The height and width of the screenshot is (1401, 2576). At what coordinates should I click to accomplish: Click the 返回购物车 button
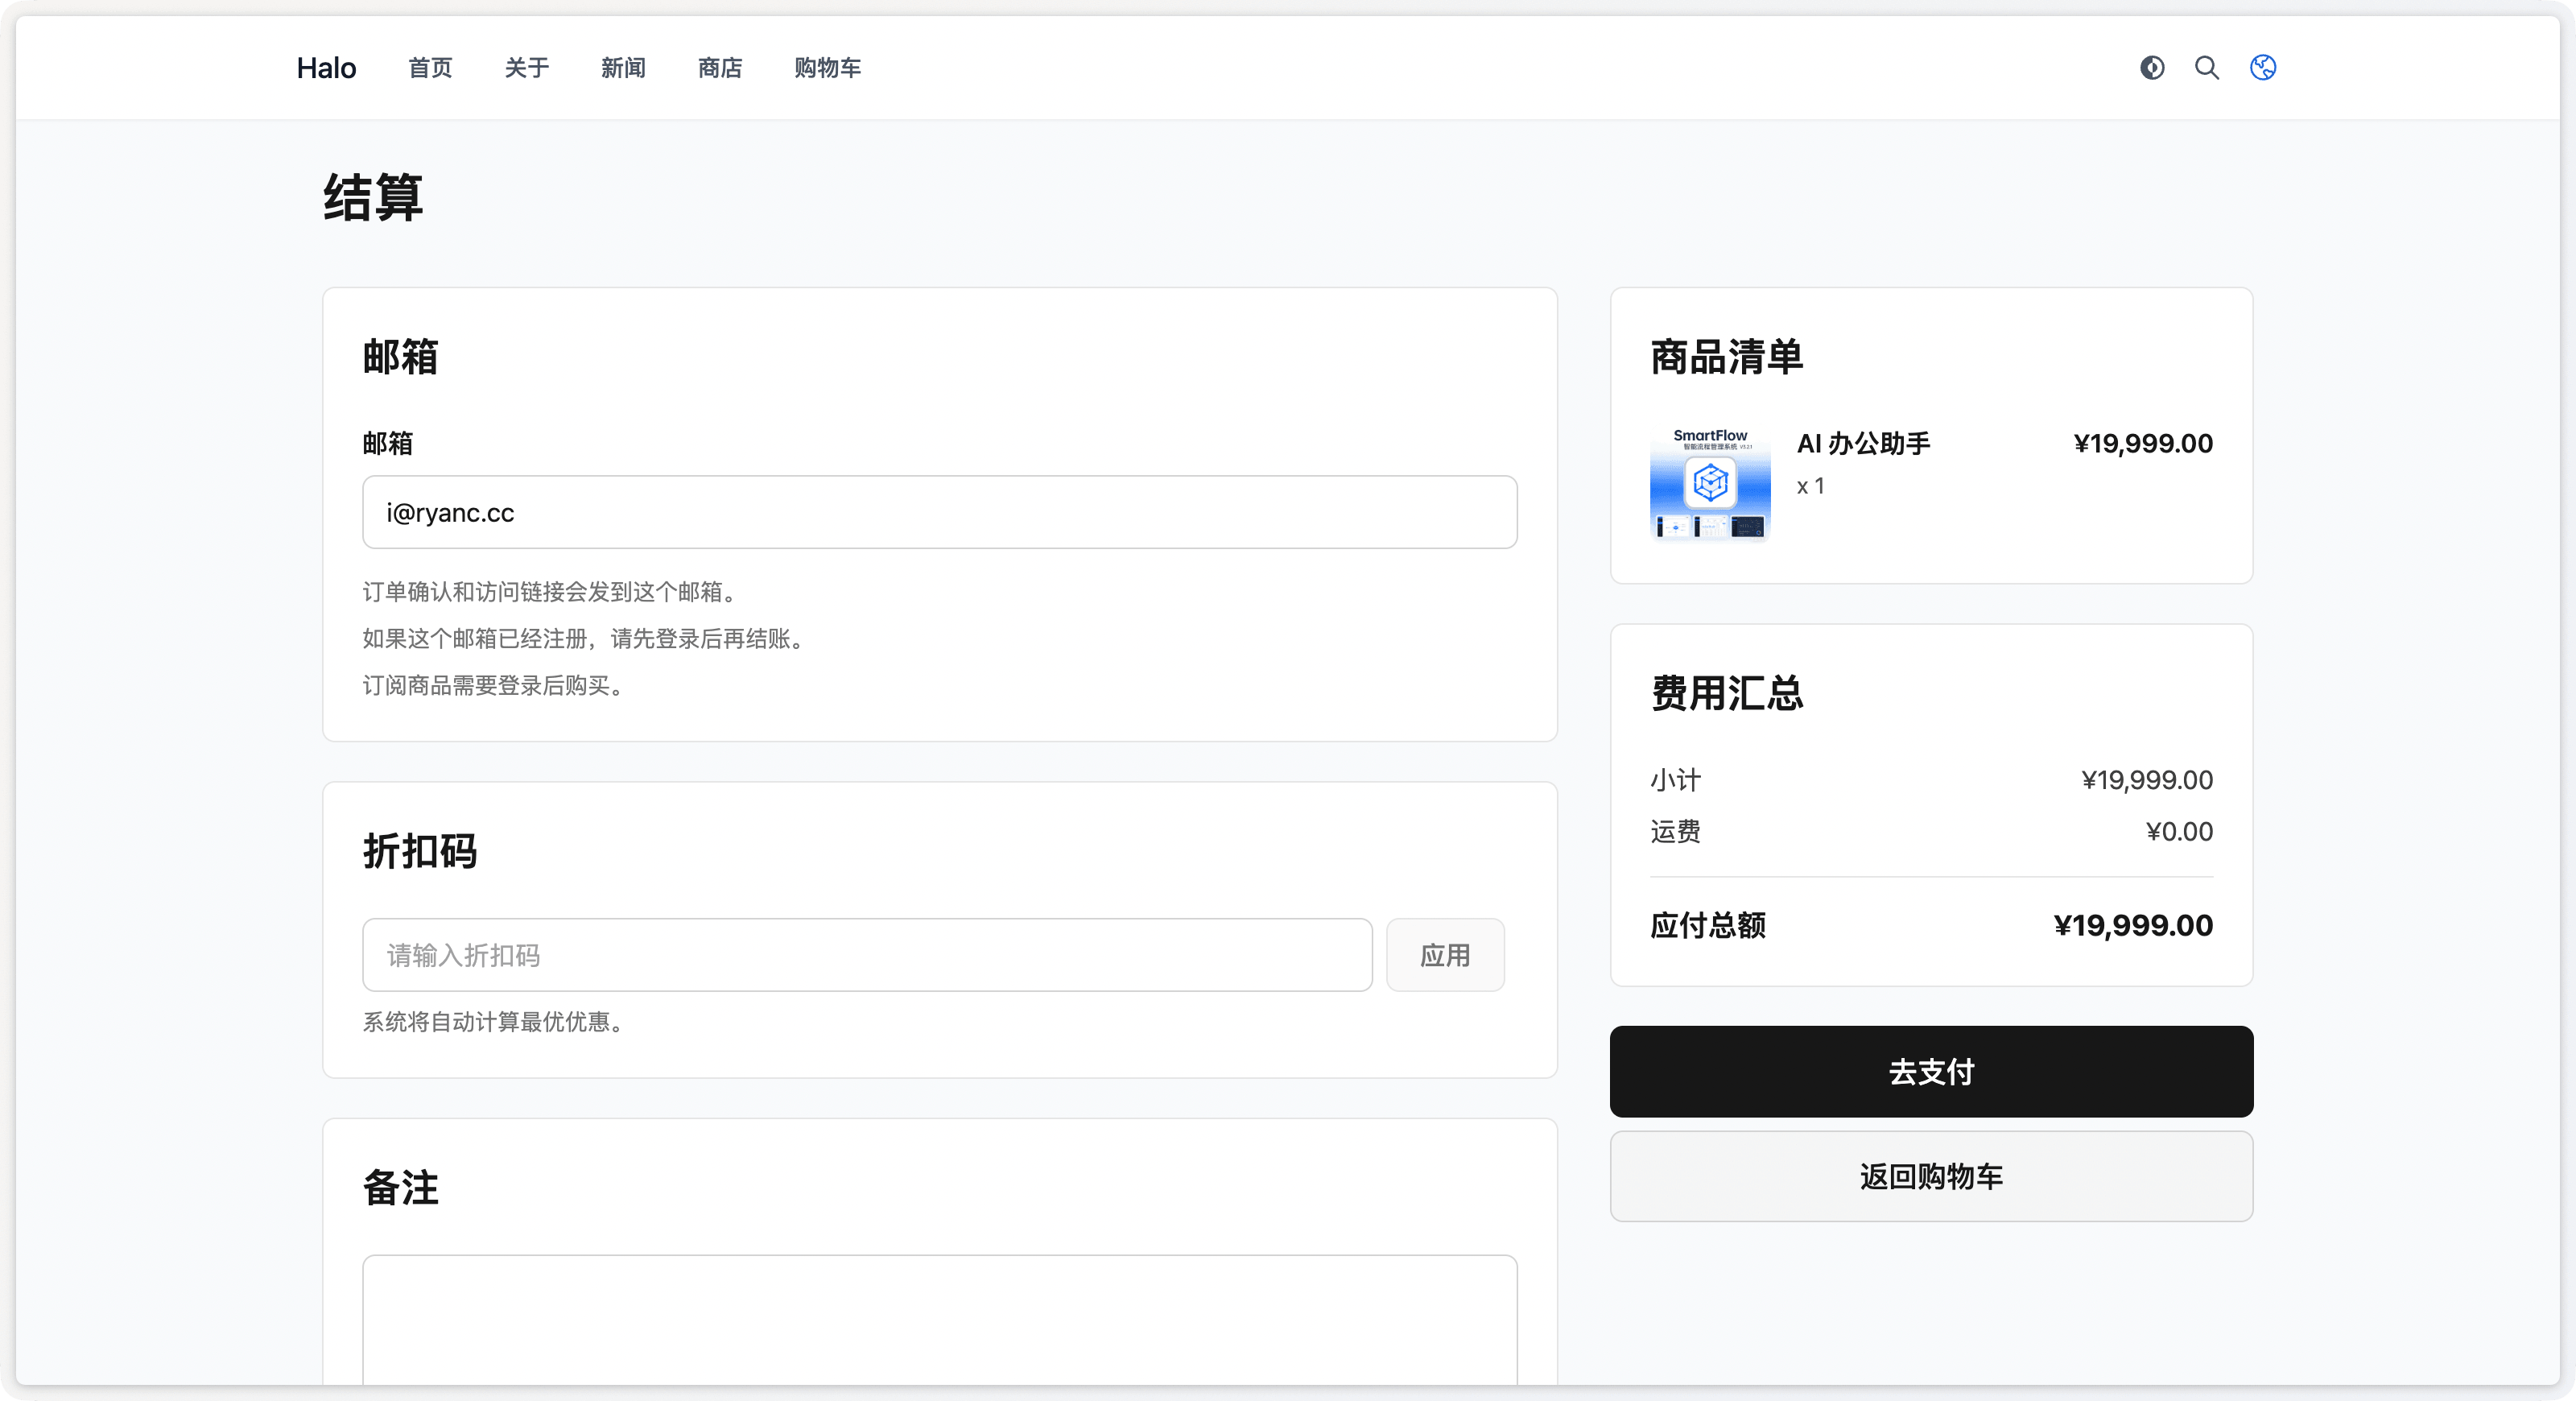[1931, 1176]
